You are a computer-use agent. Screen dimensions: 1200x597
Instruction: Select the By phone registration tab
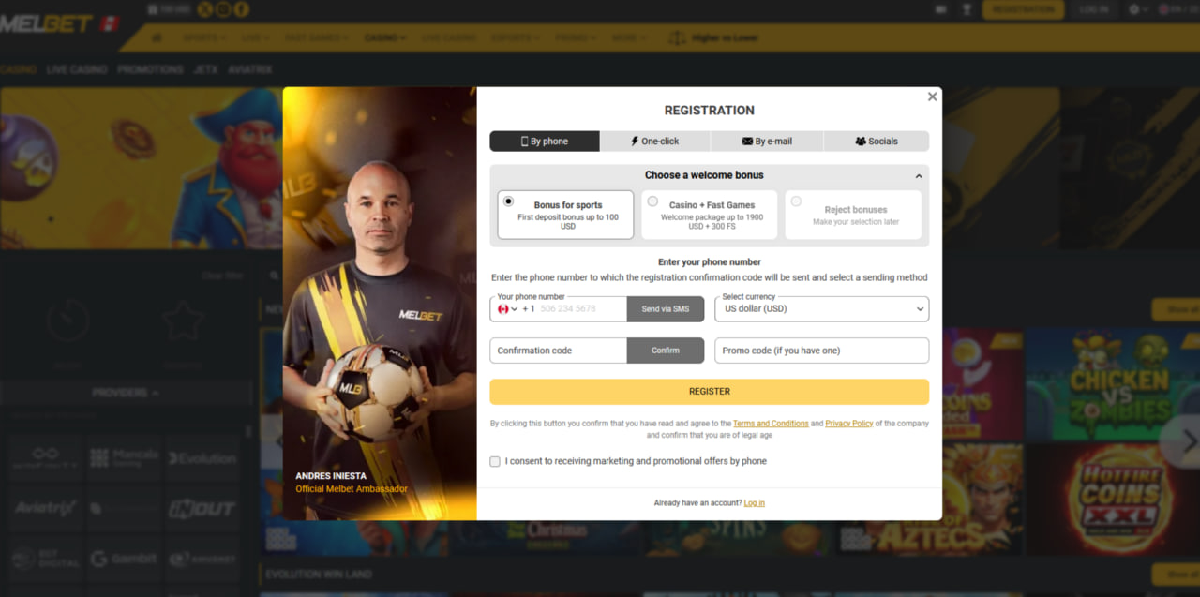(545, 141)
